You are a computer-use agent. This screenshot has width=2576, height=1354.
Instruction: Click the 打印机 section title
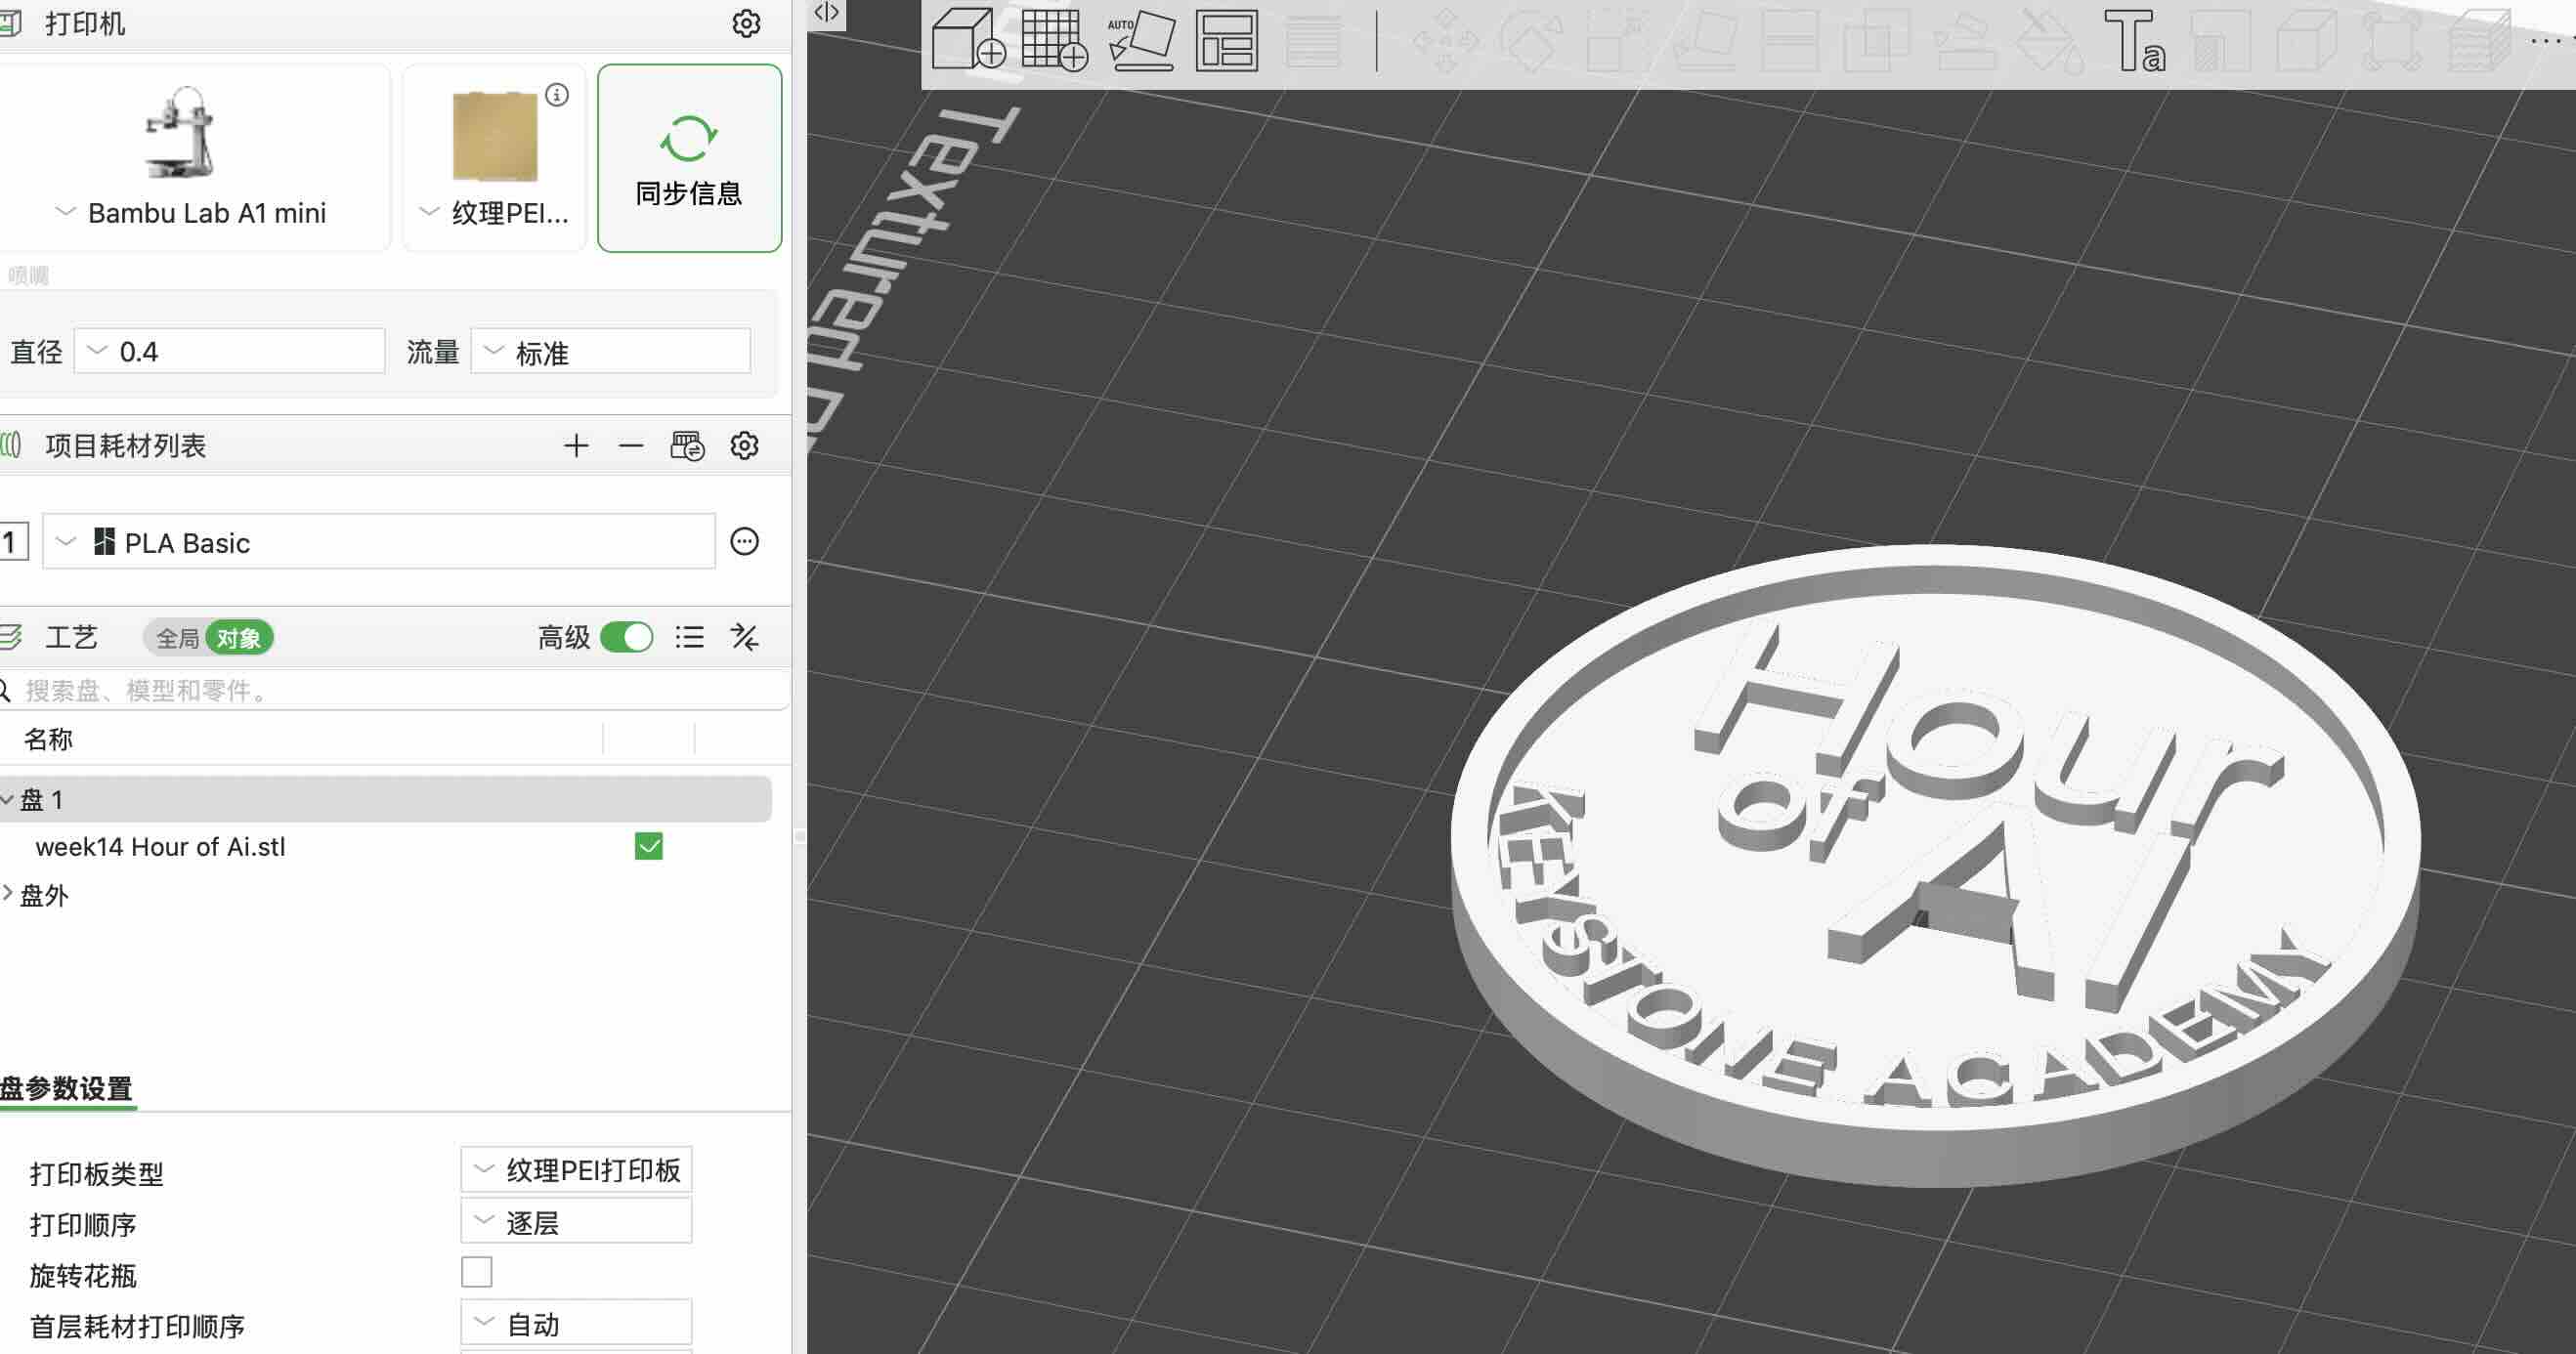click(85, 23)
